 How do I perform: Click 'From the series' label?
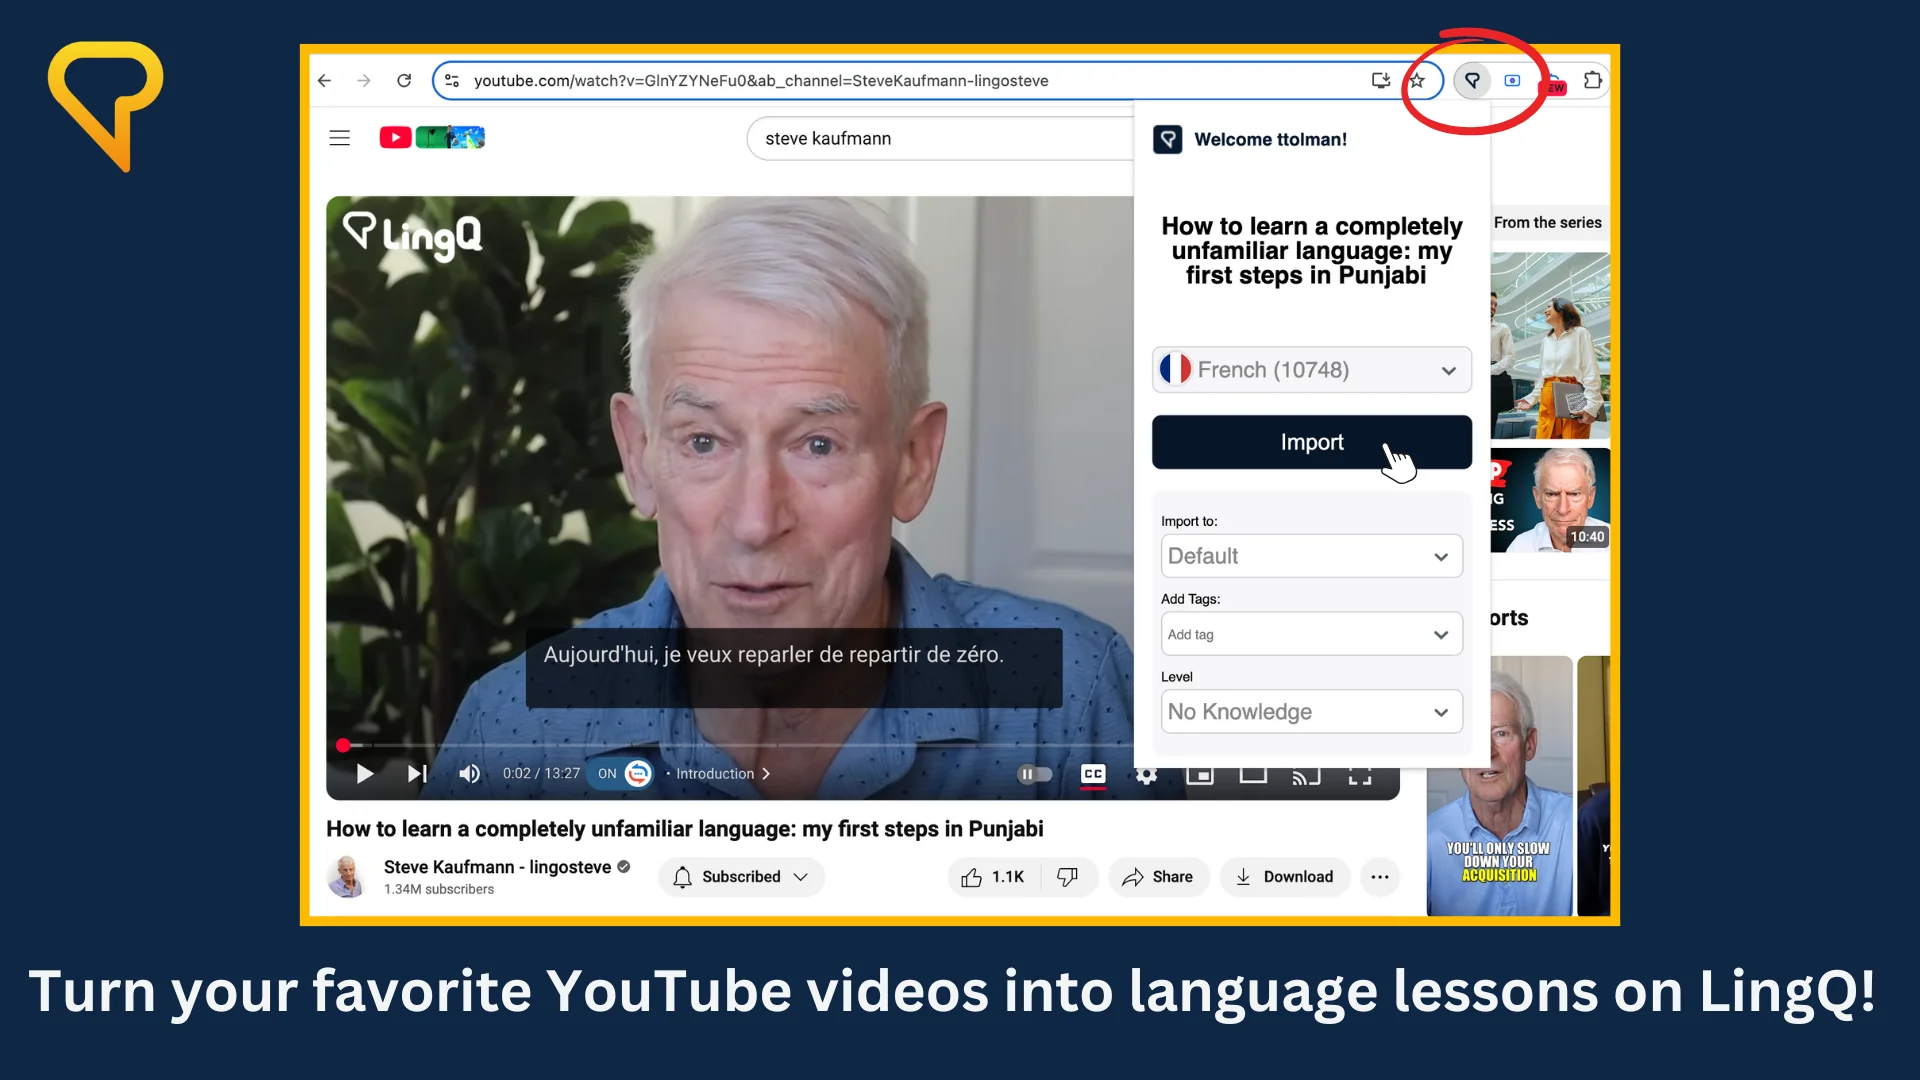click(1548, 223)
